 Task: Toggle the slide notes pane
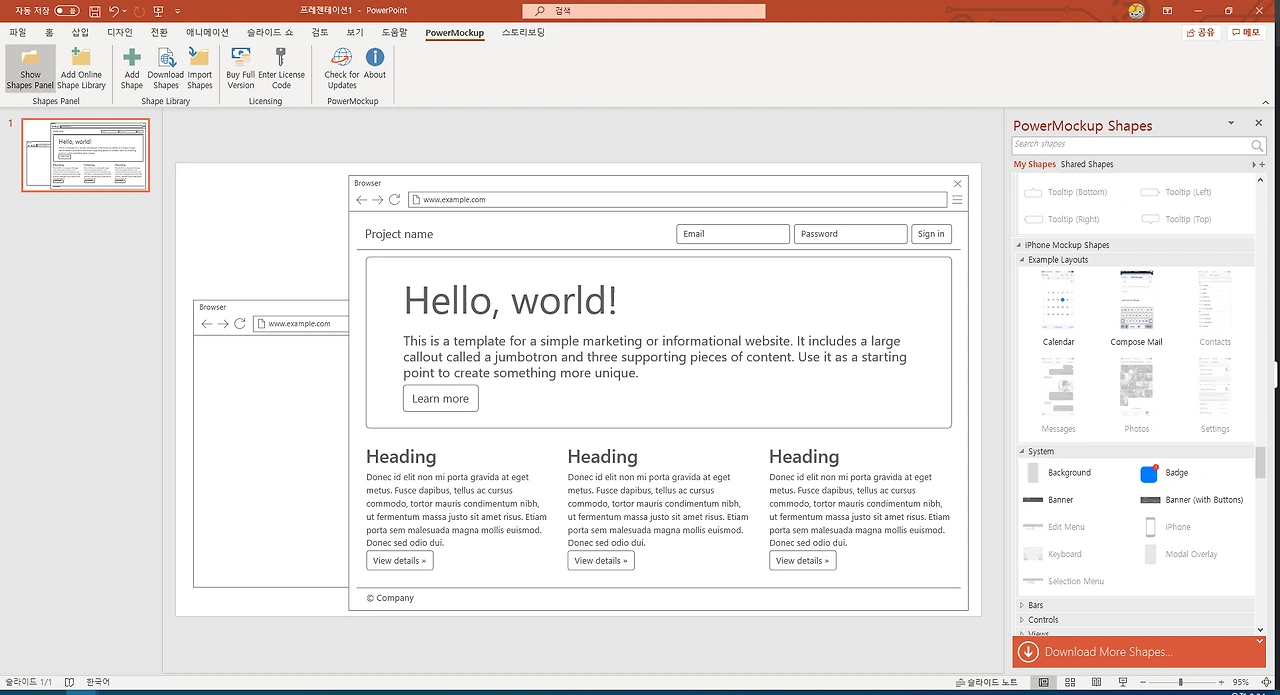tap(985, 682)
